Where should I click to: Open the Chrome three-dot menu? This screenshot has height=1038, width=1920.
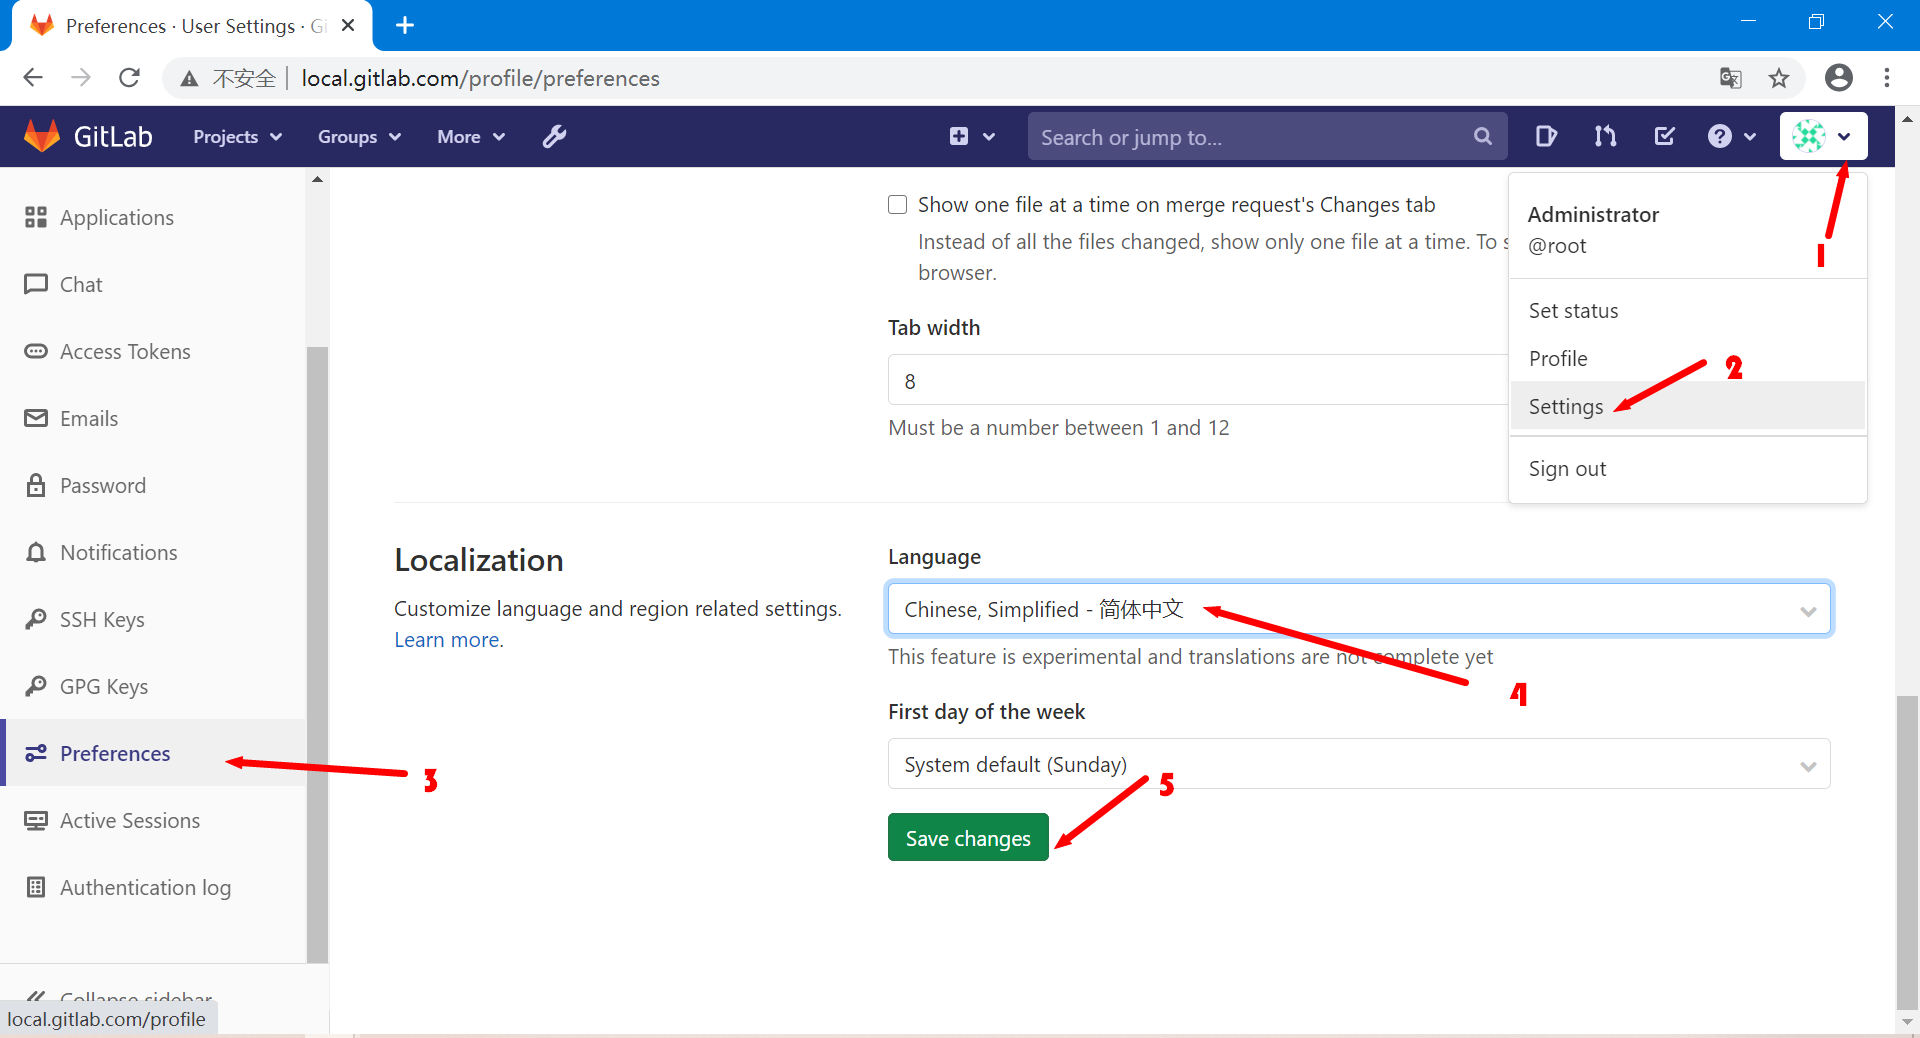pyautogui.click(x=1887, y=78)
